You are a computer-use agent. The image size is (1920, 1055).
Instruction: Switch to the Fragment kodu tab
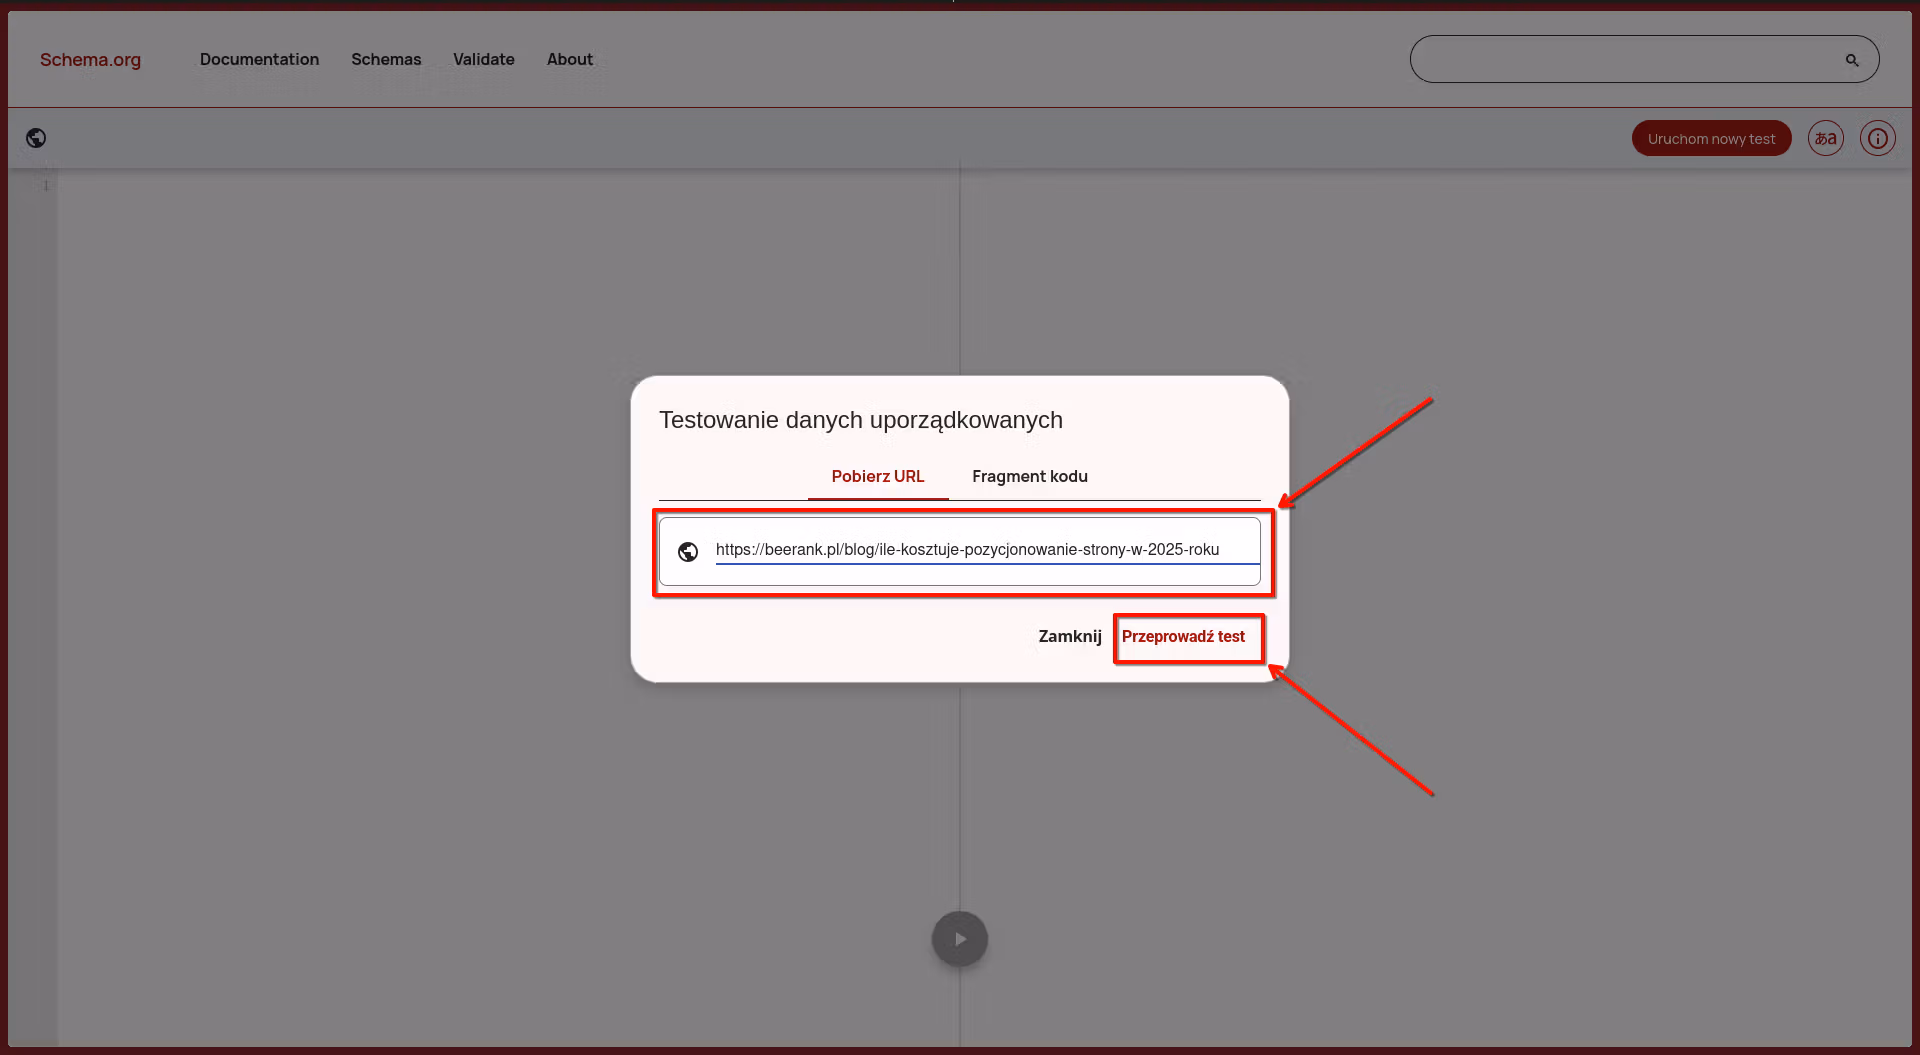coord(1029,476)
